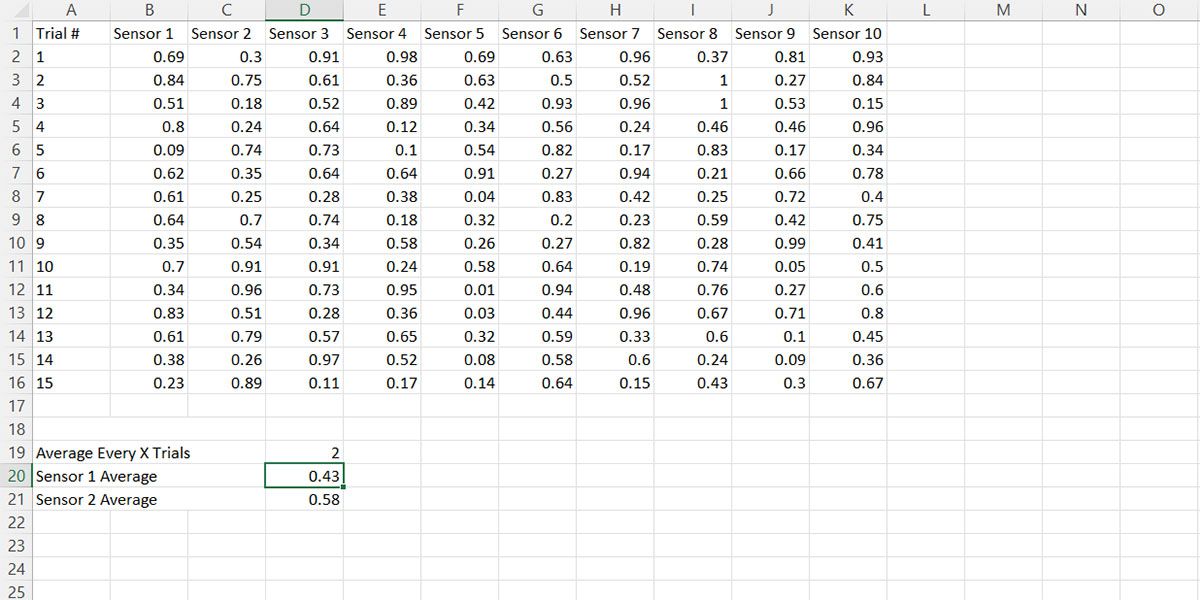Select Sensor 7 value 0.17 in trial 5
The image size is (1200, 600).
click(615, 150)
